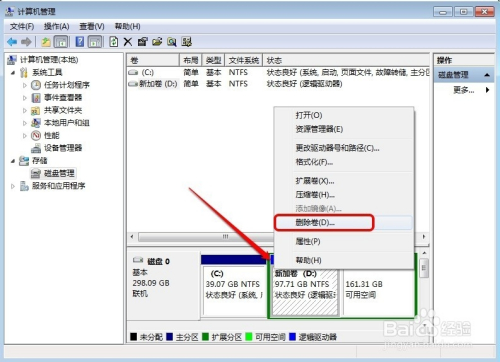
Task: Collapse the 磁盘管理 actions section arrow
Action: click(x=487, y=75)
